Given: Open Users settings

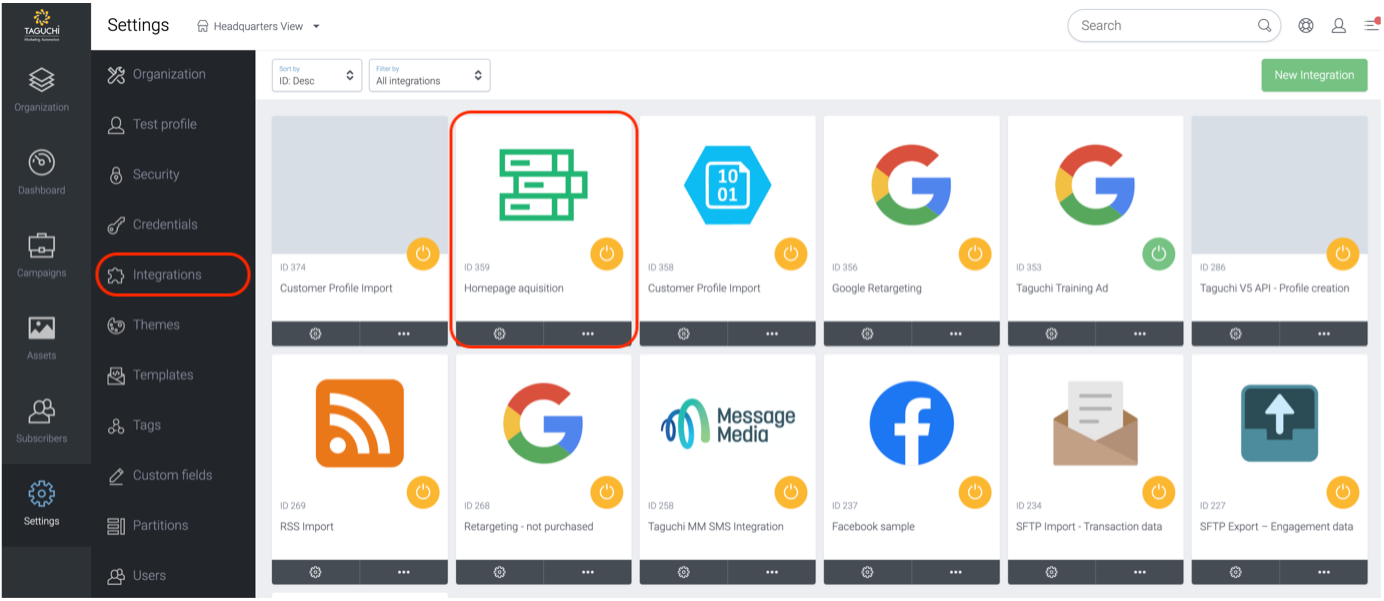Looking at the screenshot, I should [136, 575].
